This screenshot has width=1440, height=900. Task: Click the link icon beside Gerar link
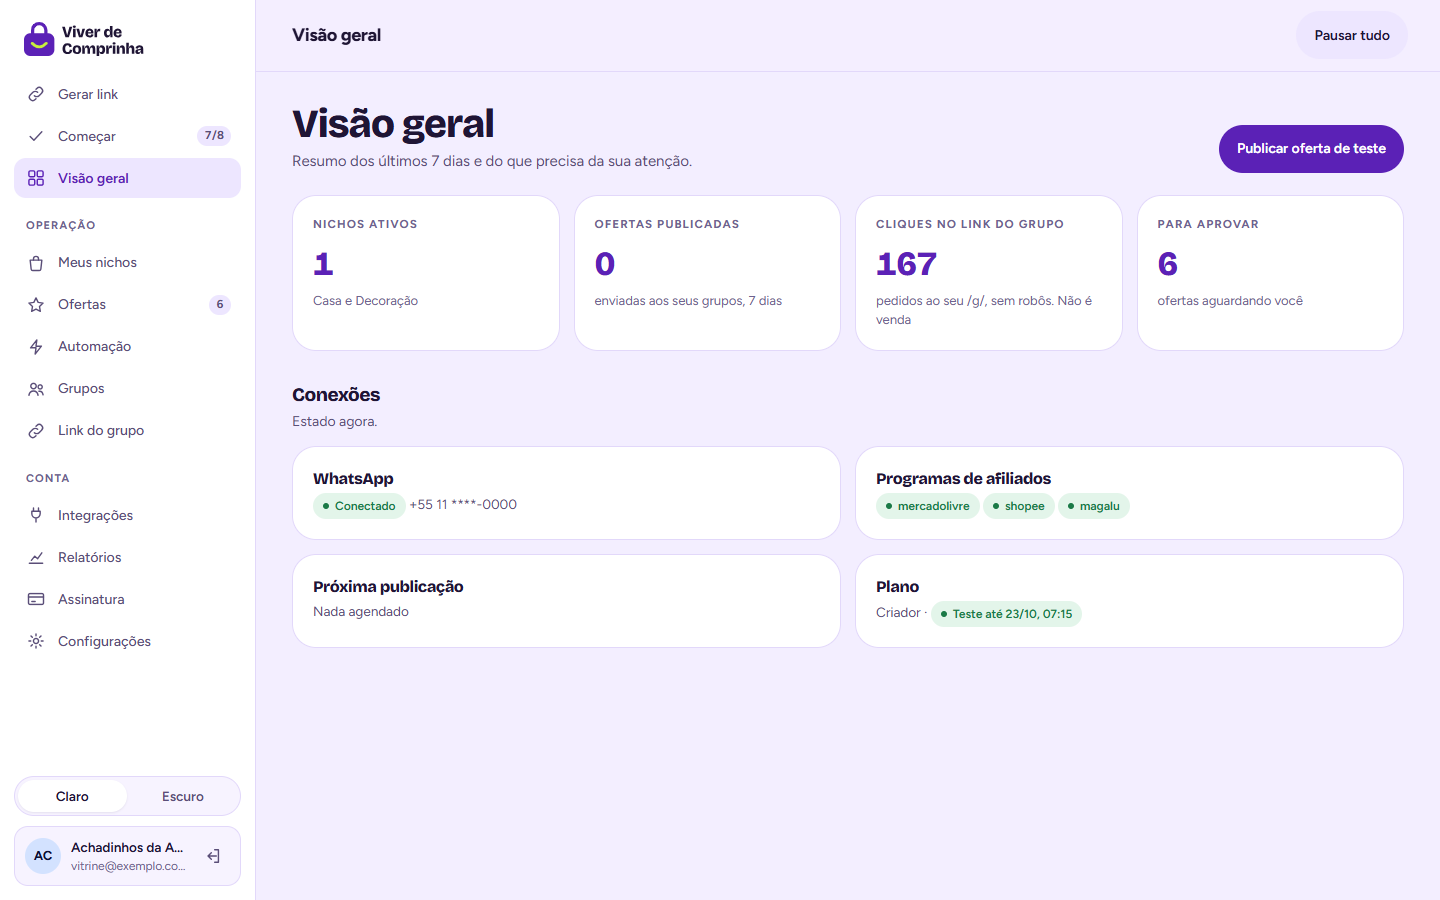click(x=36, y=94)
